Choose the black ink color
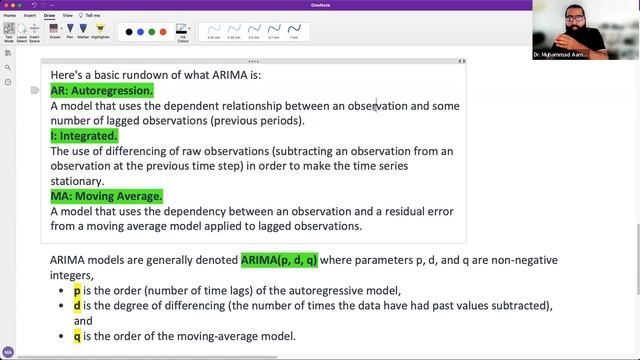This screenshot has height=360, width=640. [x=129, y=32]
